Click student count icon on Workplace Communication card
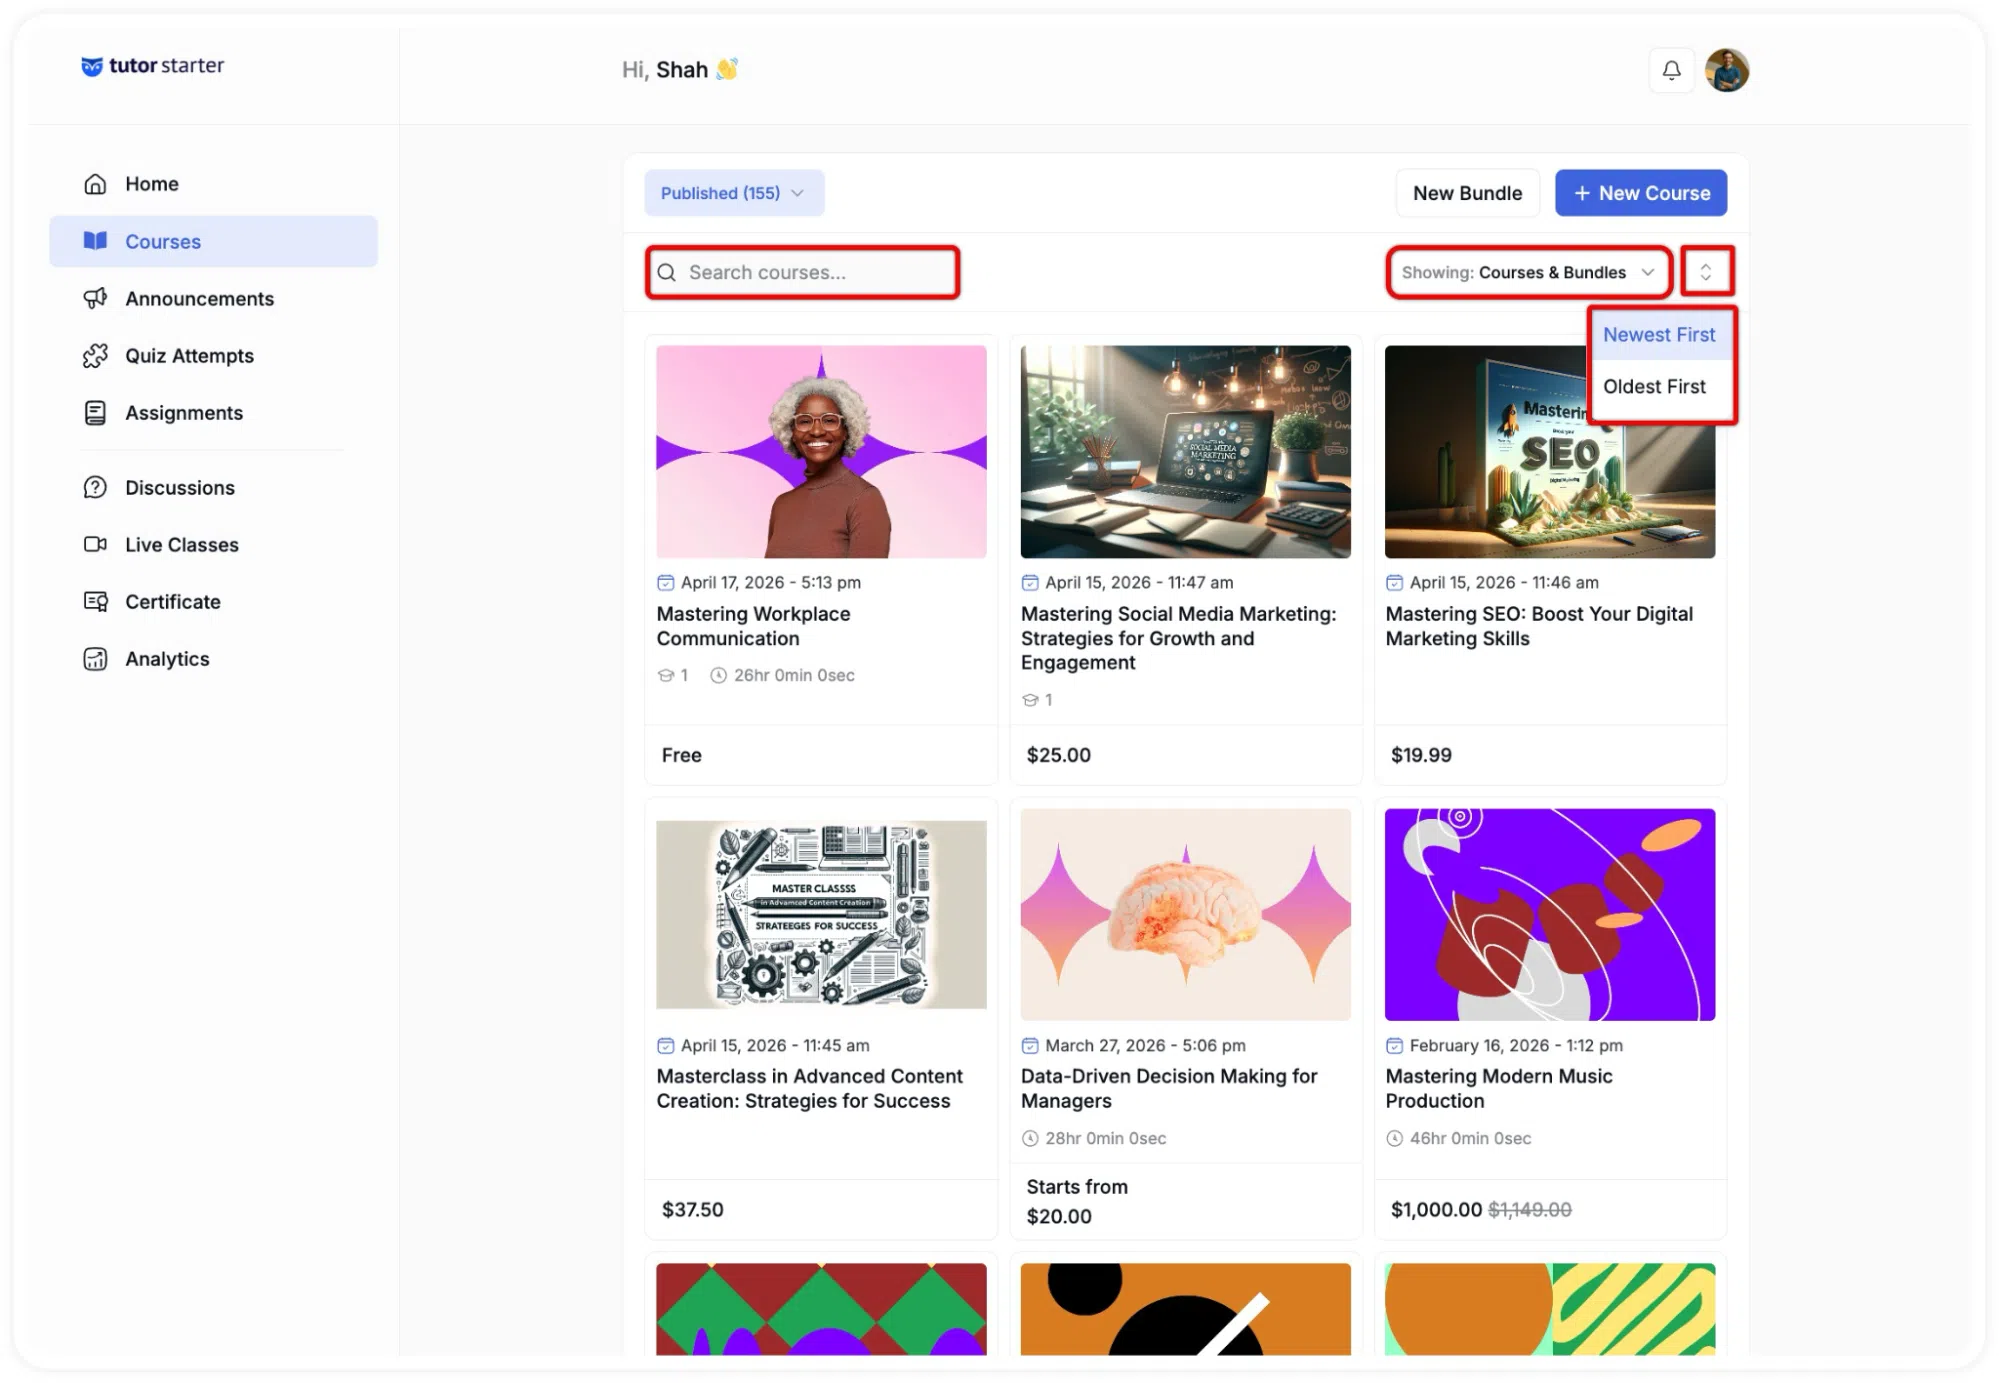Screen dimensions: 1999x1384 tap(666, 675)
